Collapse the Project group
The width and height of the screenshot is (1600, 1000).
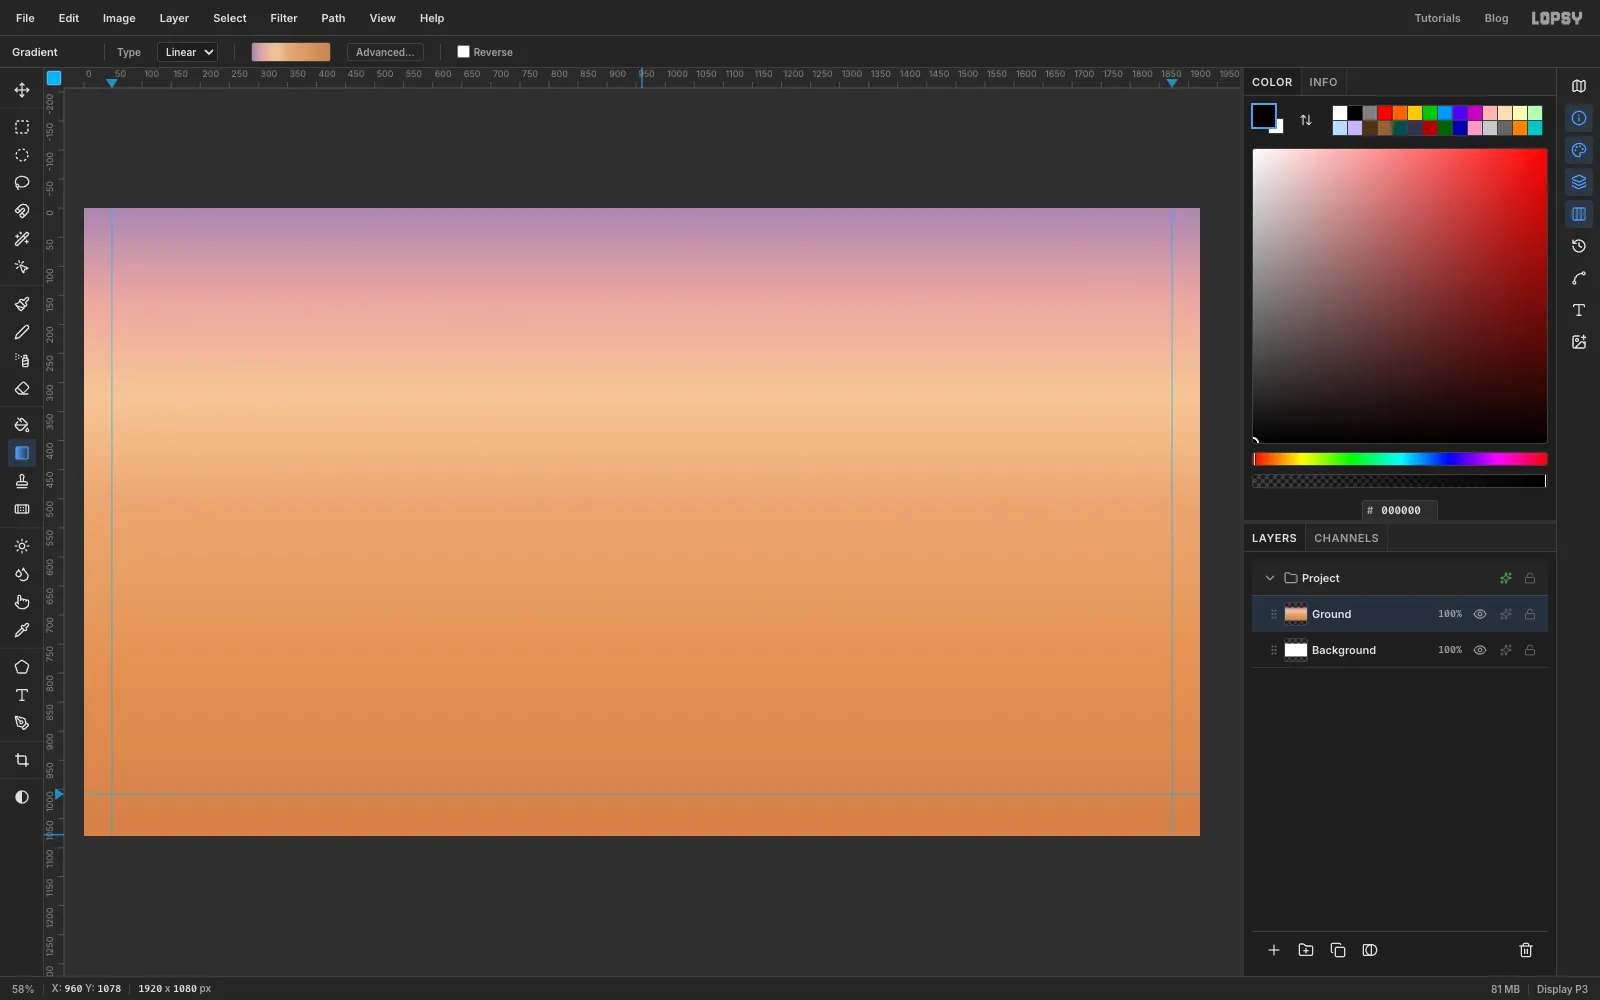coord(1270,578)
